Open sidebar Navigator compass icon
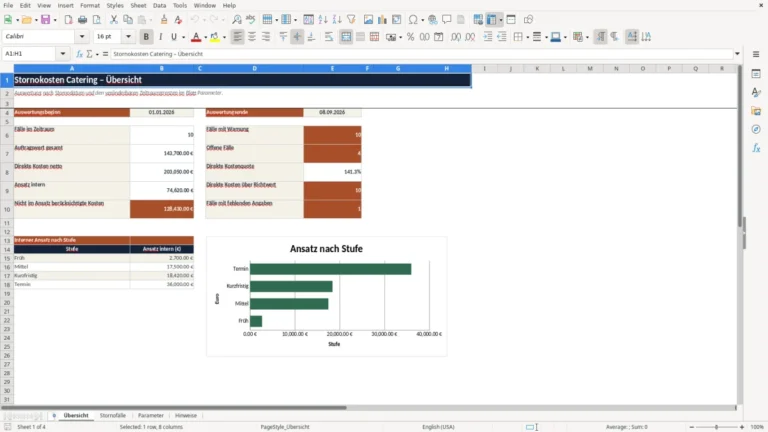This screenshot has height=432, width=768. coord(756,129)
